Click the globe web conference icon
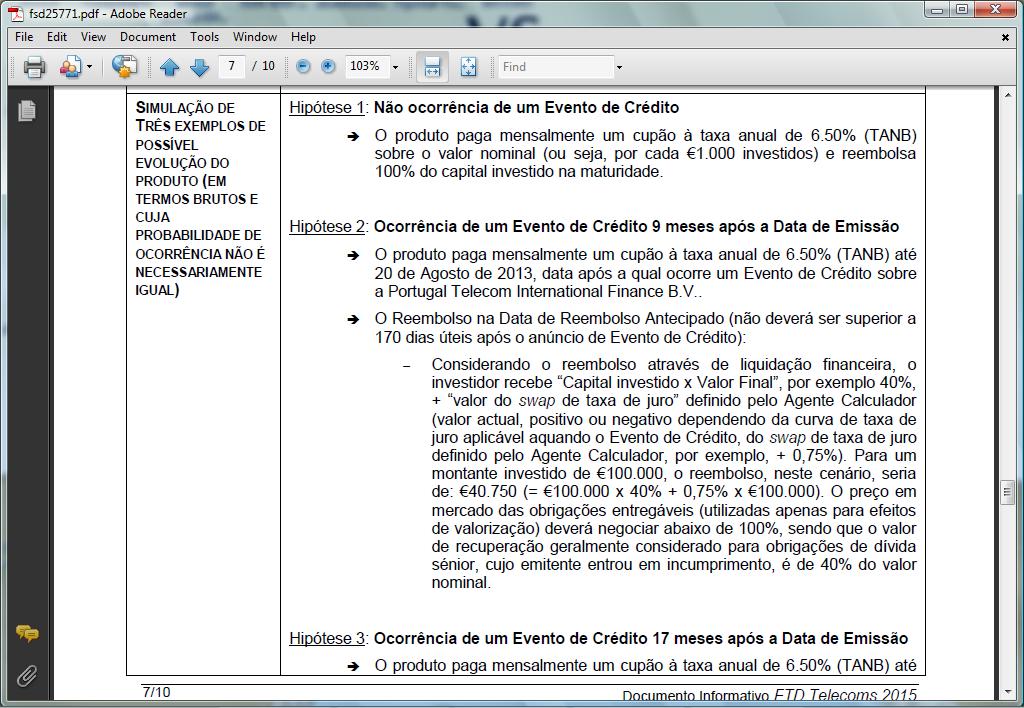Viewport: 1024px width, 708px height. coord(124,67)
